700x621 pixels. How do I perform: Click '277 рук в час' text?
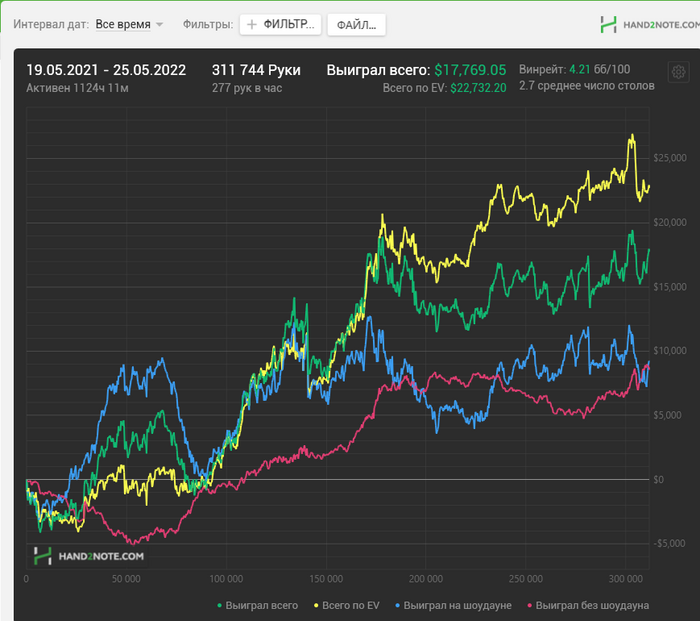247,88
